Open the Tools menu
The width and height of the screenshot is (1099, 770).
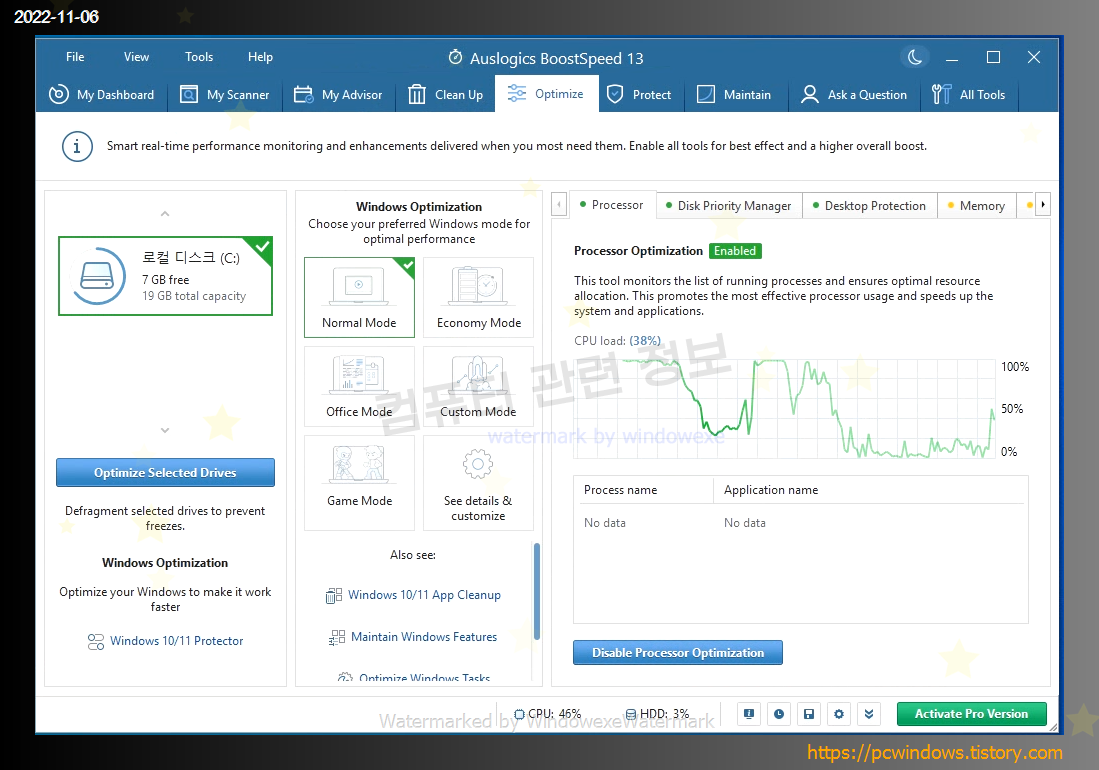point(199,57)
